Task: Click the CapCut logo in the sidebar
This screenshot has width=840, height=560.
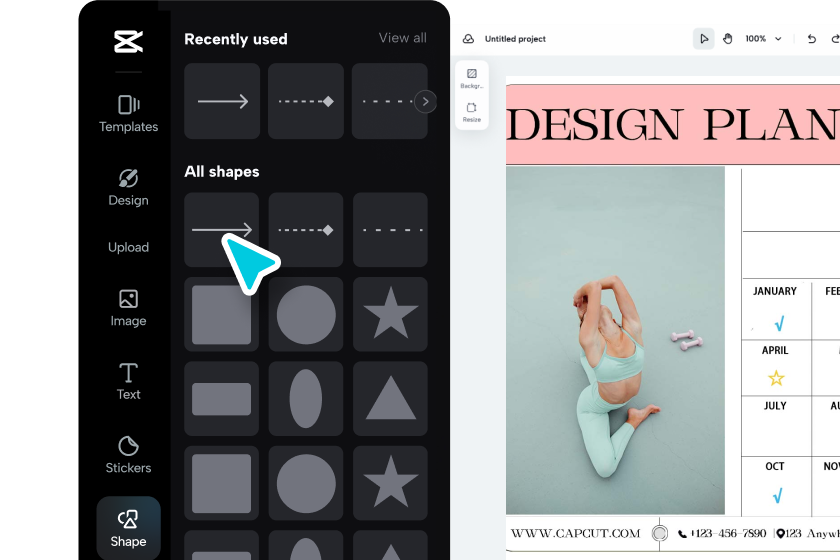Action: click(x=129, y=41)
